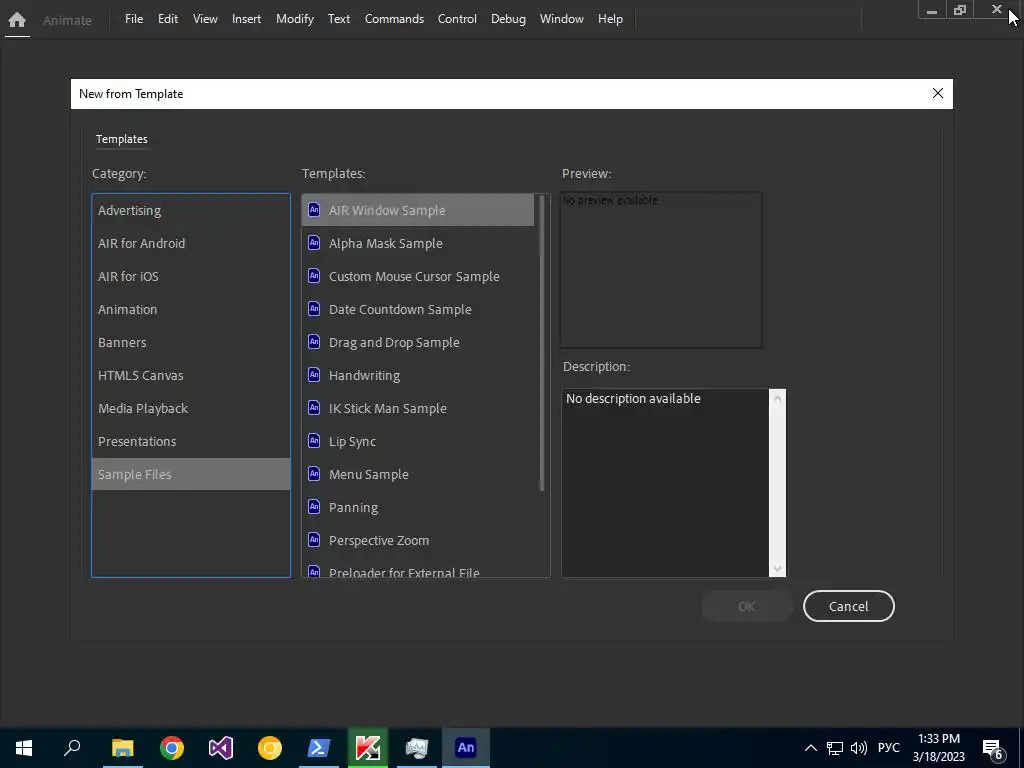Click the Panning template file icon
The width and height of the screenshot is (1024, 768).
(314, 507)
